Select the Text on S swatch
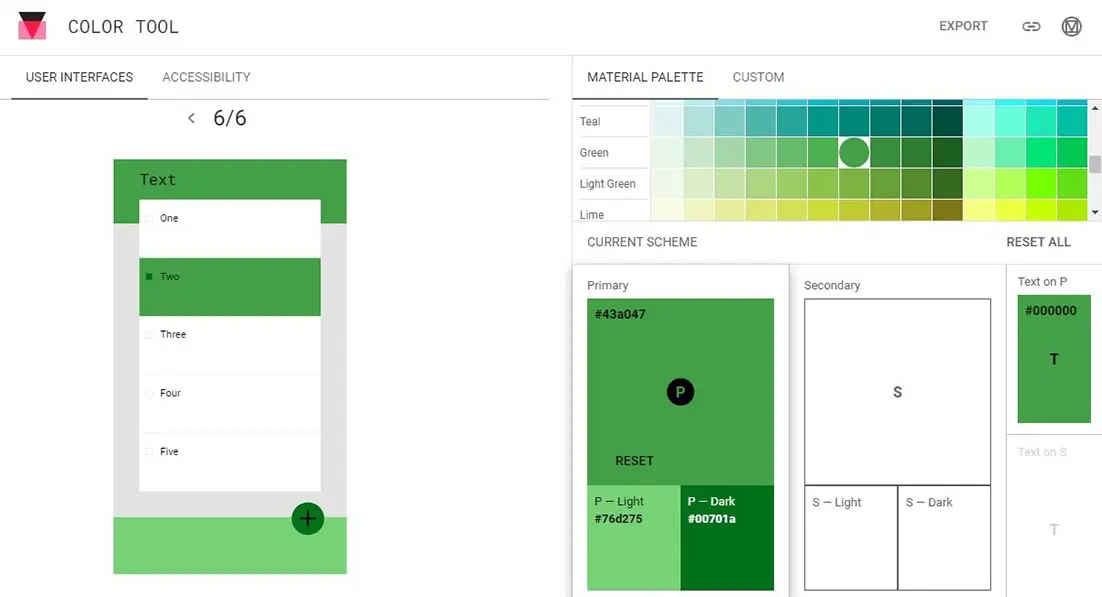 coord(1054,529)
